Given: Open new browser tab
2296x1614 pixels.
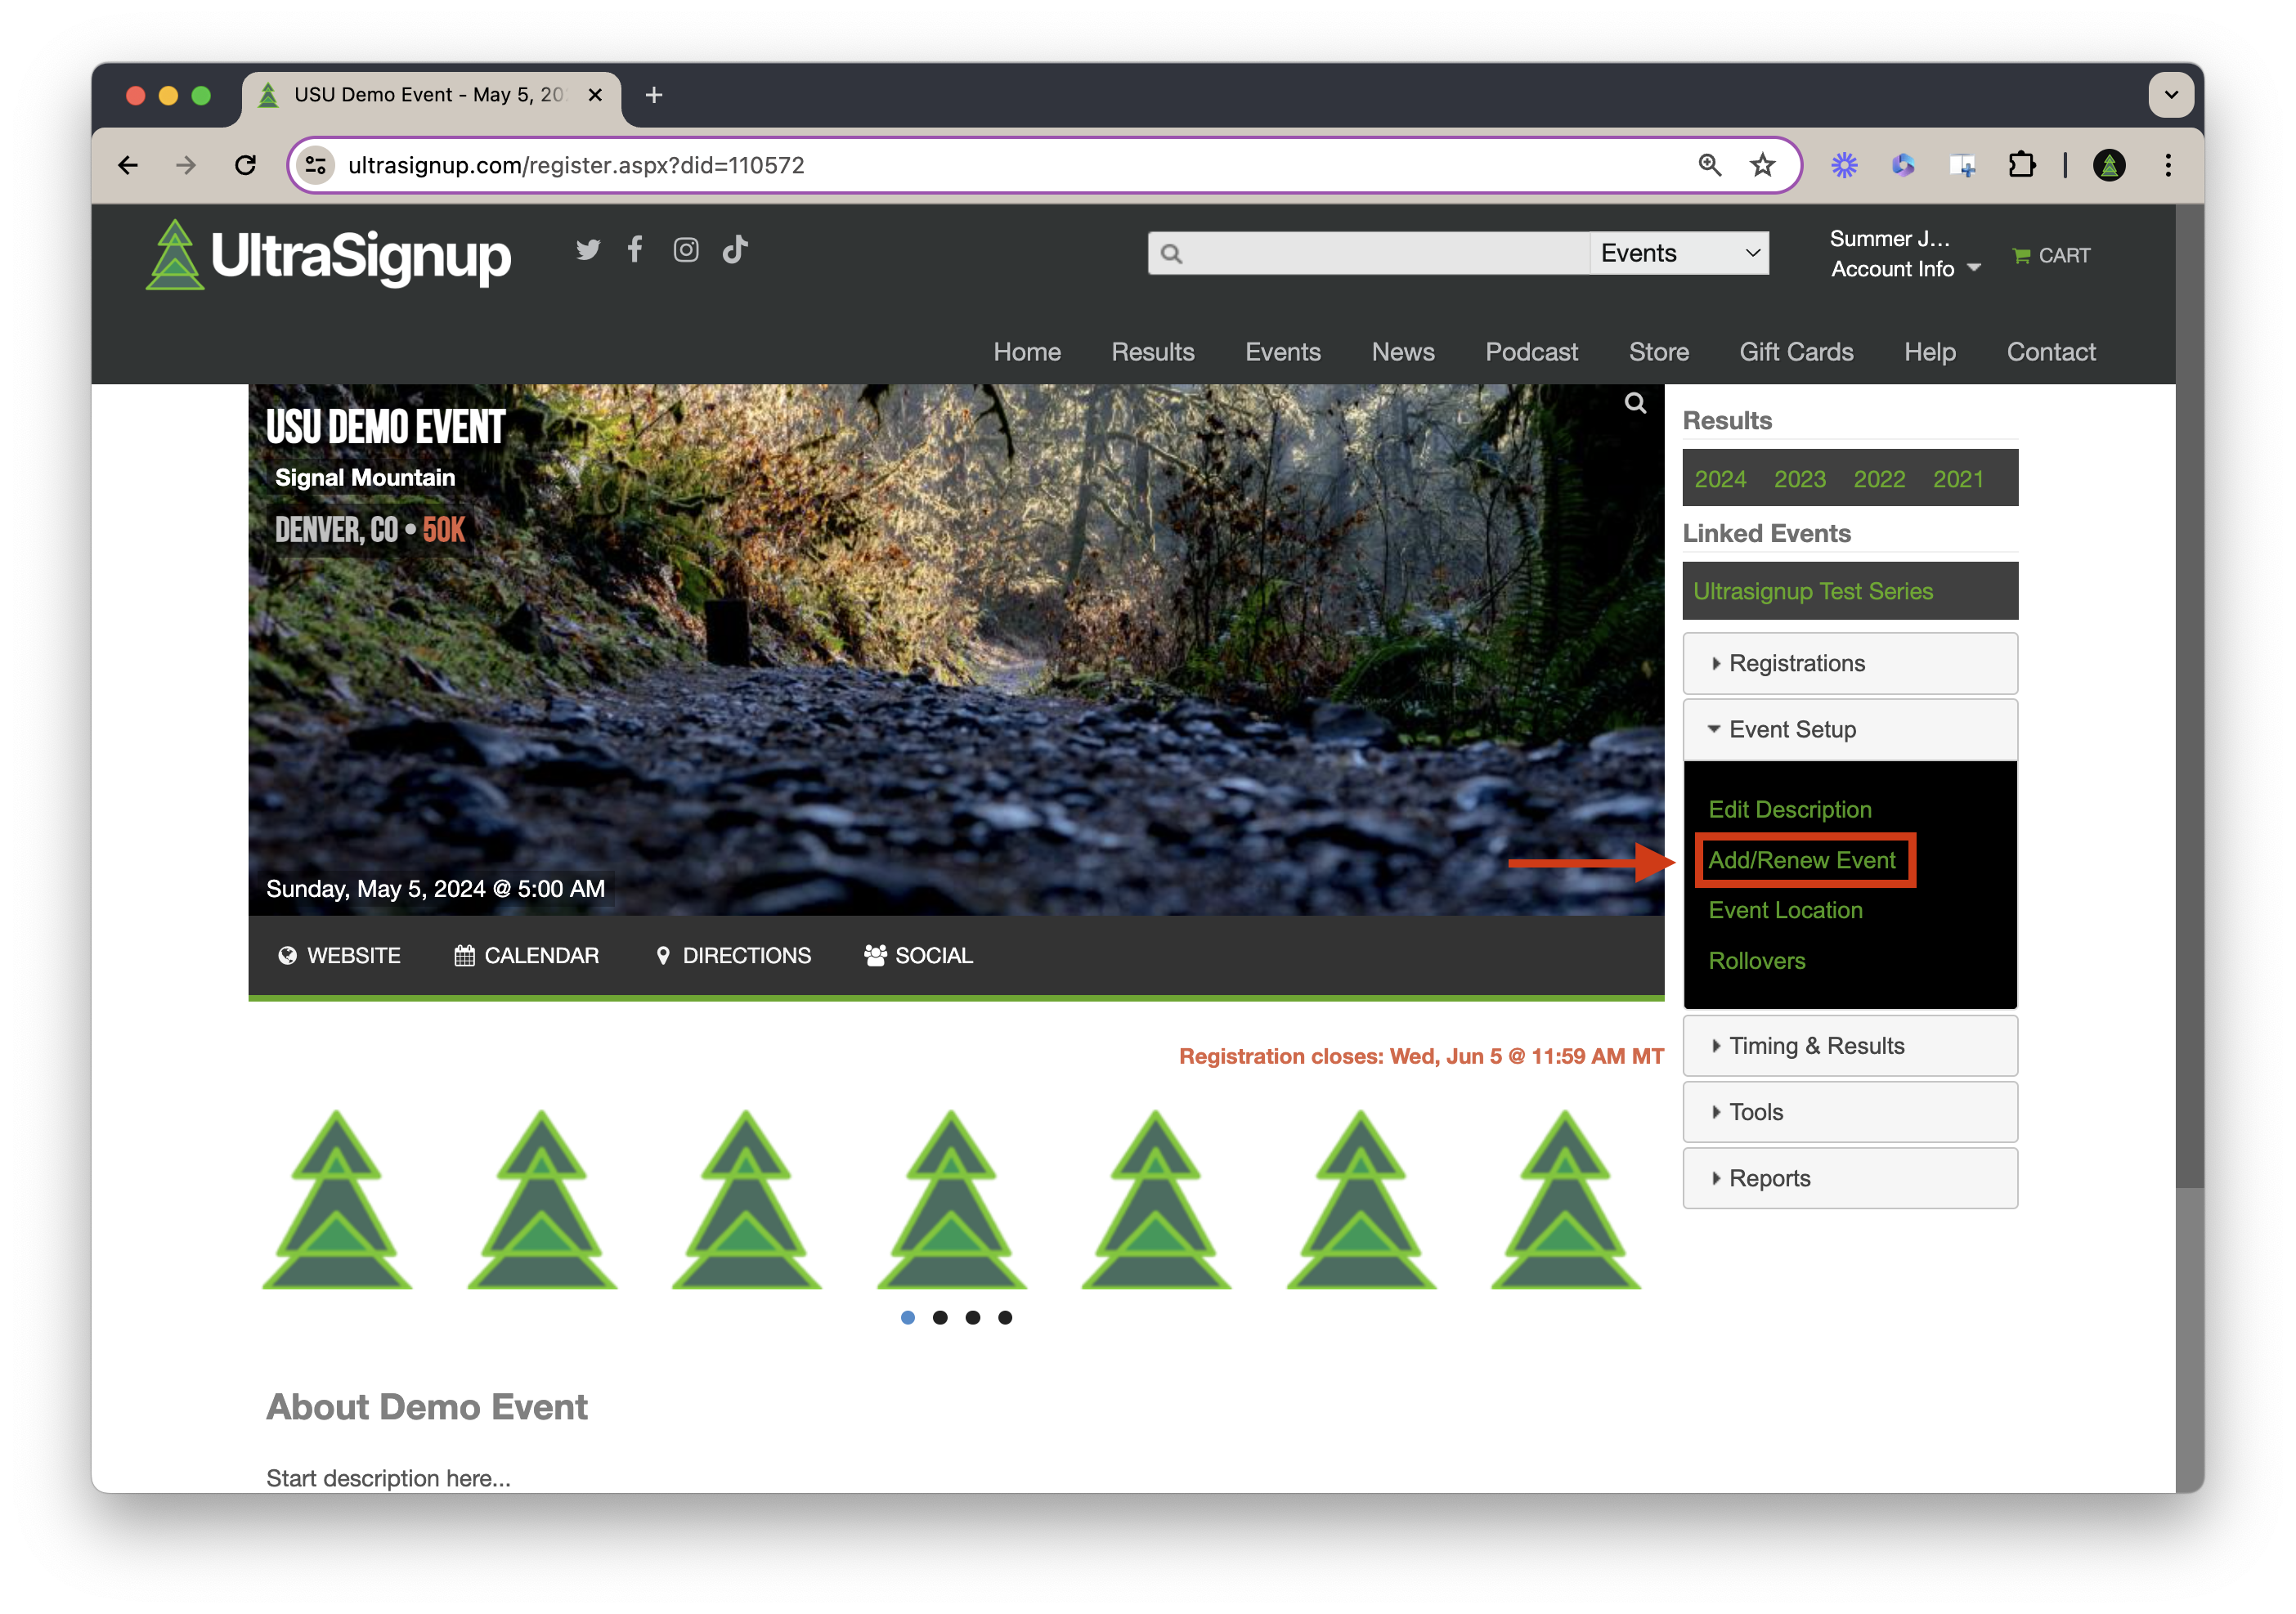Looking at the screenshot, I should click(654, 95).
